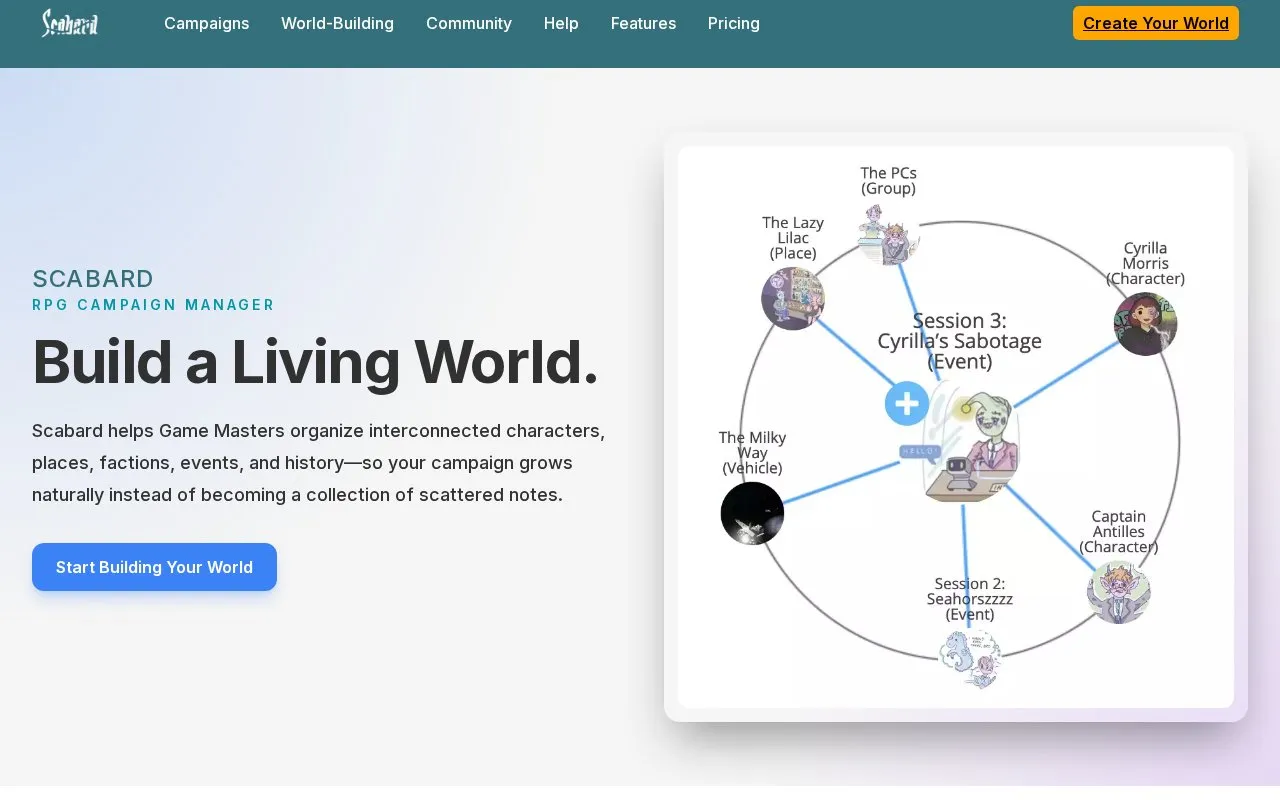Click the 'Session 2: Seahorszzzz (Event)' label
Image resolution: width=1280 pixels, height=800 pixels.
pos(970,599)
